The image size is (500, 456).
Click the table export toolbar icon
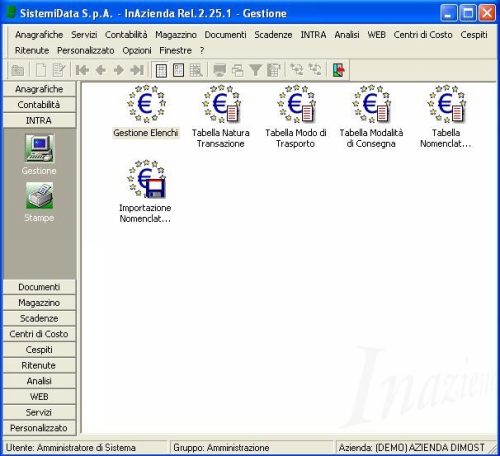[x=274, y=70]
